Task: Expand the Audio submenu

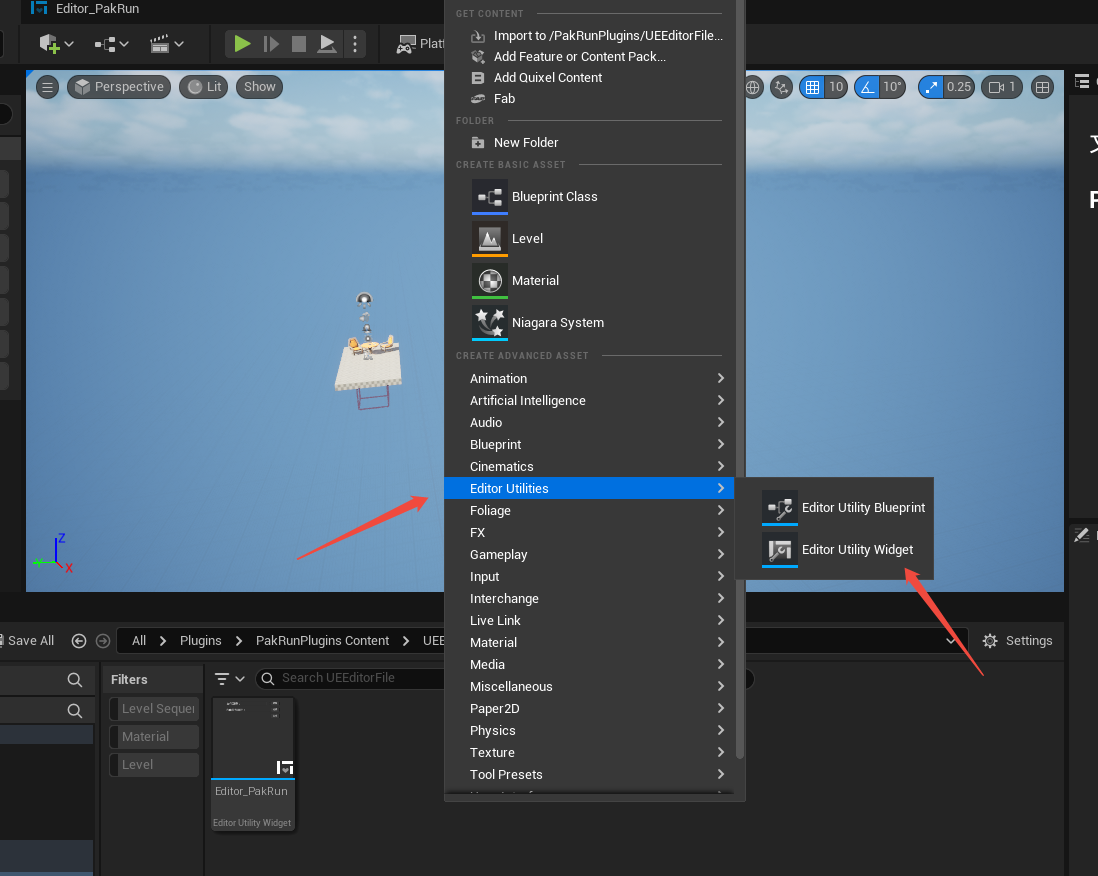Action: tap(590, 422)
